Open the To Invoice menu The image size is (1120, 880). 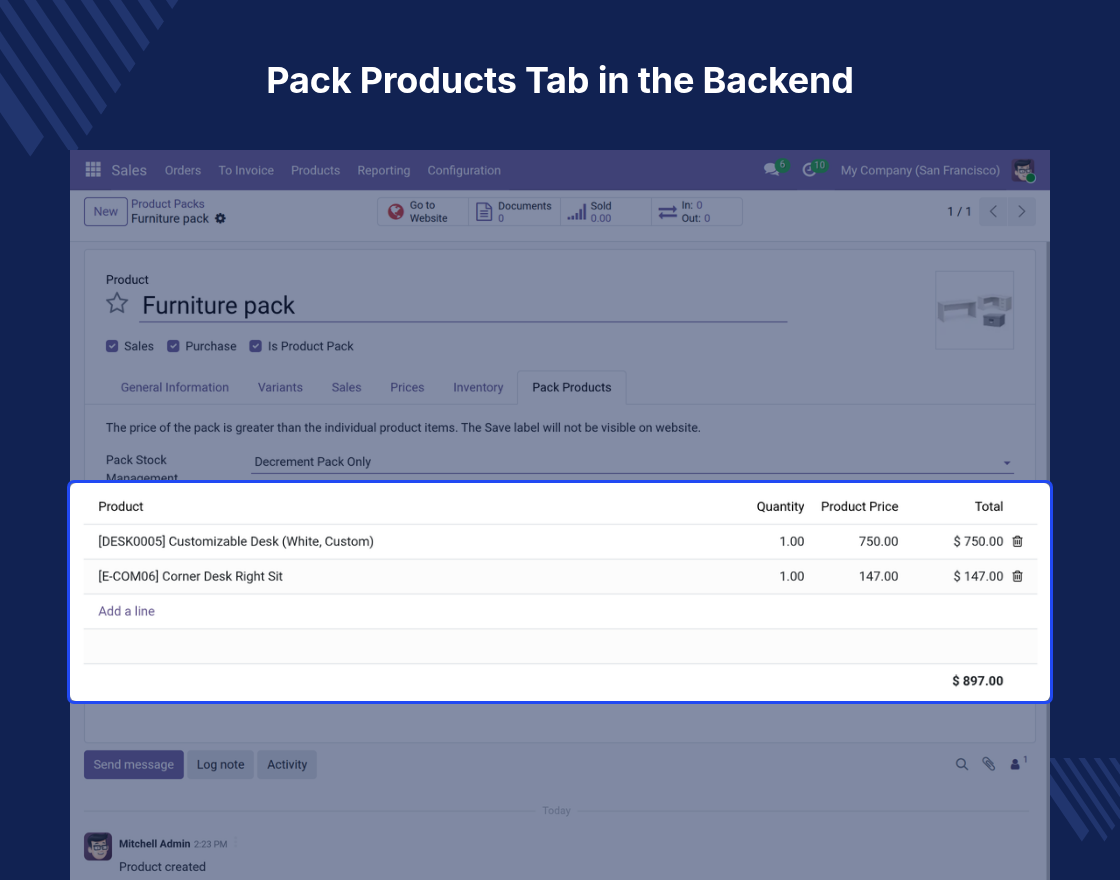[246, 170]
